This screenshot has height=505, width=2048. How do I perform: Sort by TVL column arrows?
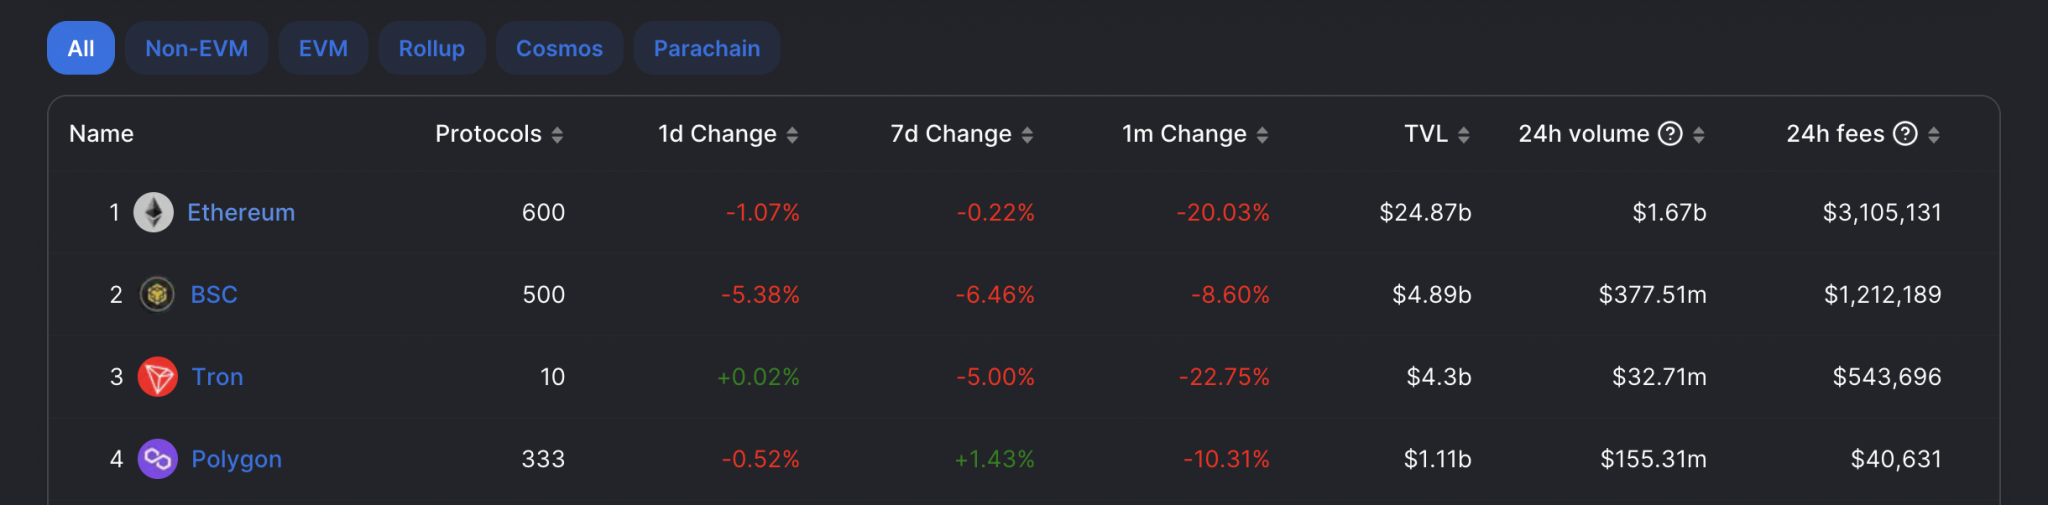pyautogui.click(x=1463, y=135)
